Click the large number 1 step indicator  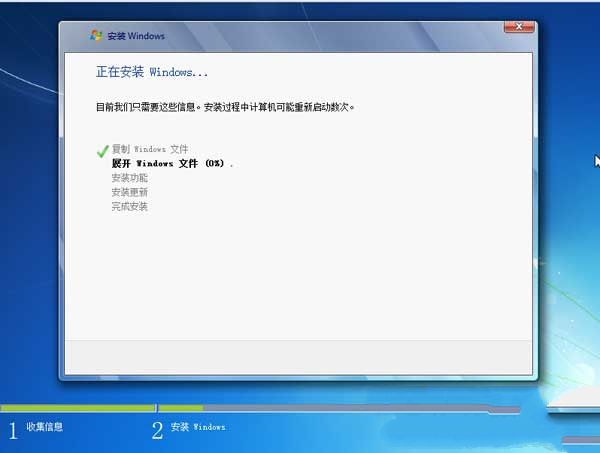[13, 430]
